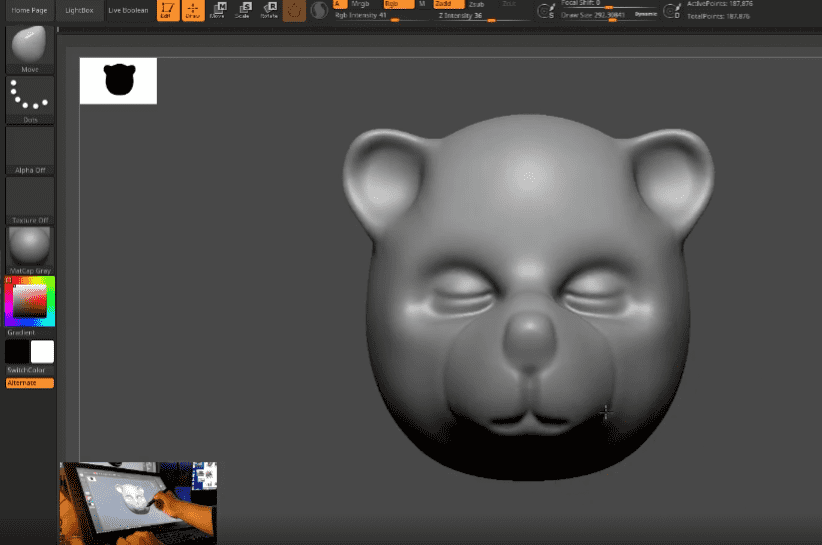
Task: Activate the Edit mode icon
Action: click(168, 10)
